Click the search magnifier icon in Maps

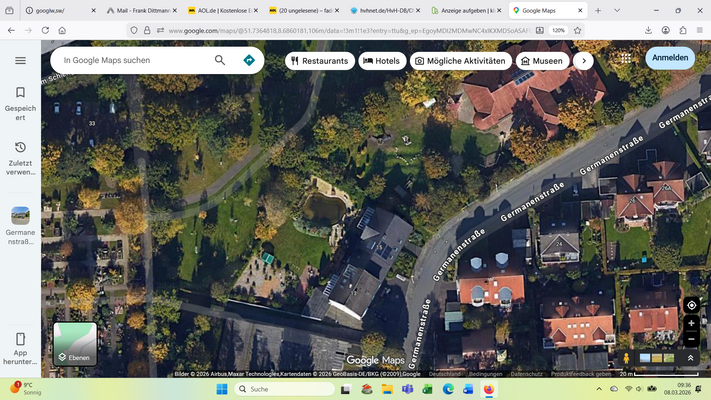click(x=220, y=60)
